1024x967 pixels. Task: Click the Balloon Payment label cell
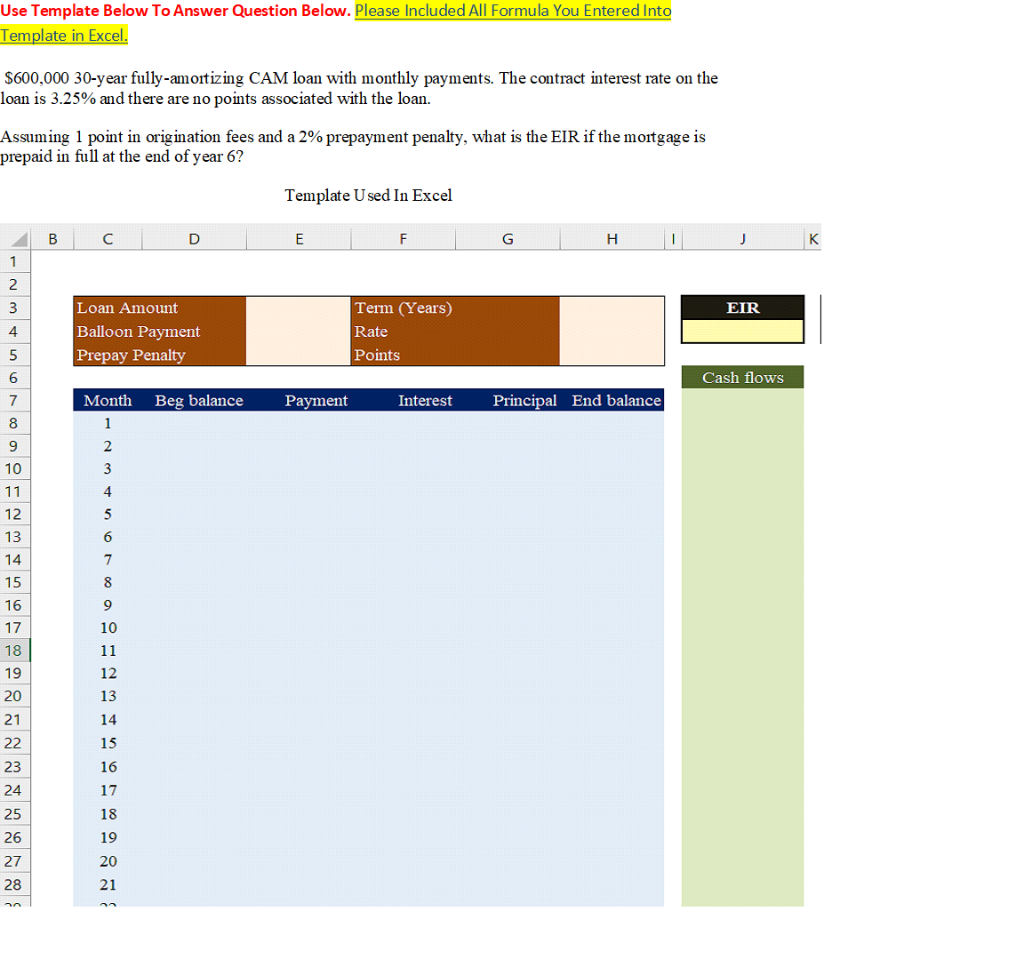click(160, 331)
